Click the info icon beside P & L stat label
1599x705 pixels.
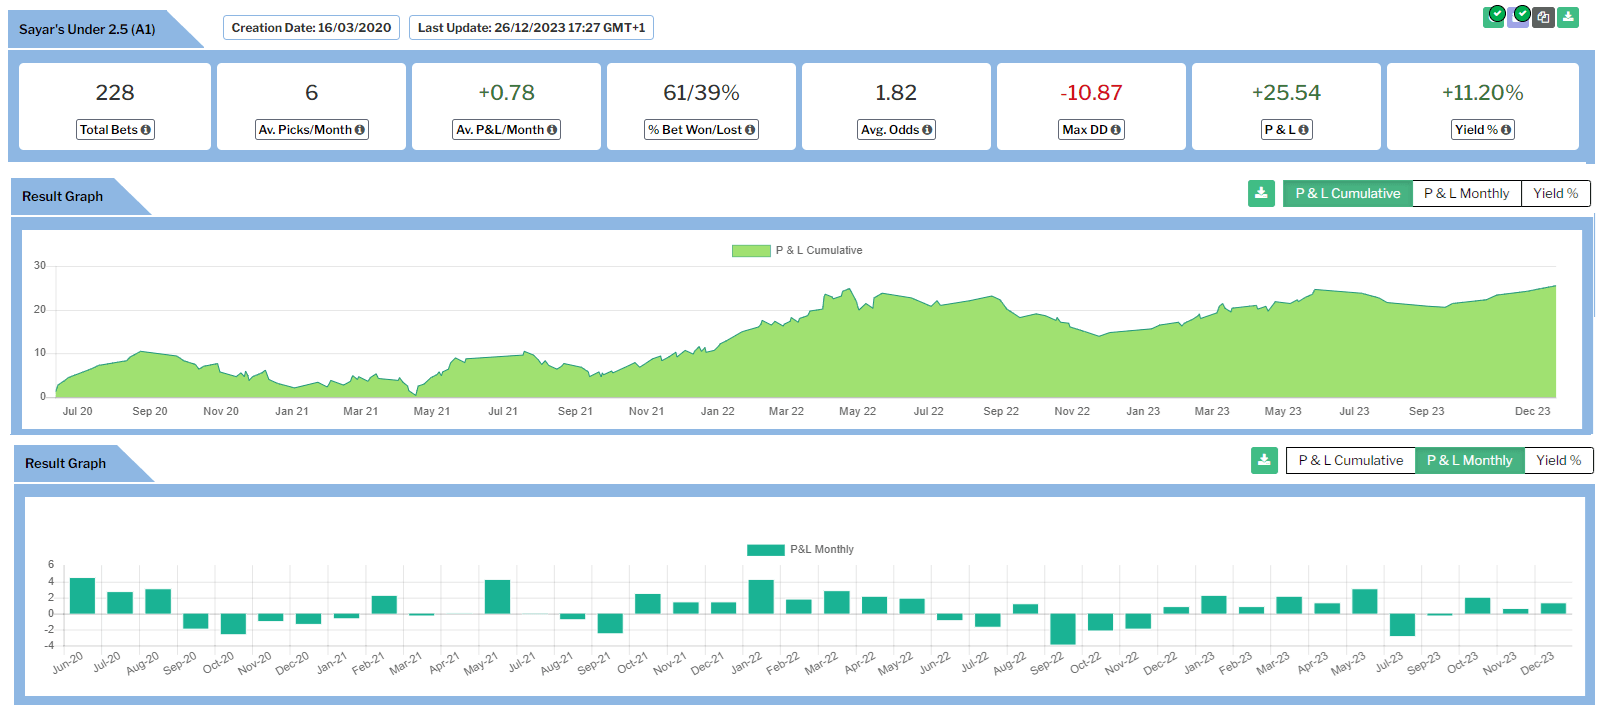click(x=1304, y=130)
